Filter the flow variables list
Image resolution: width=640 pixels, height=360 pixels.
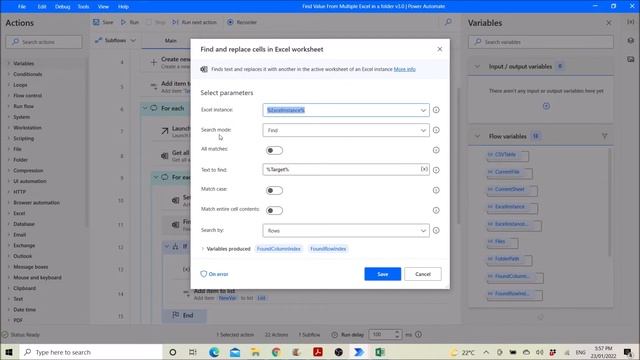pyautogui.click(x=604, y=136)
